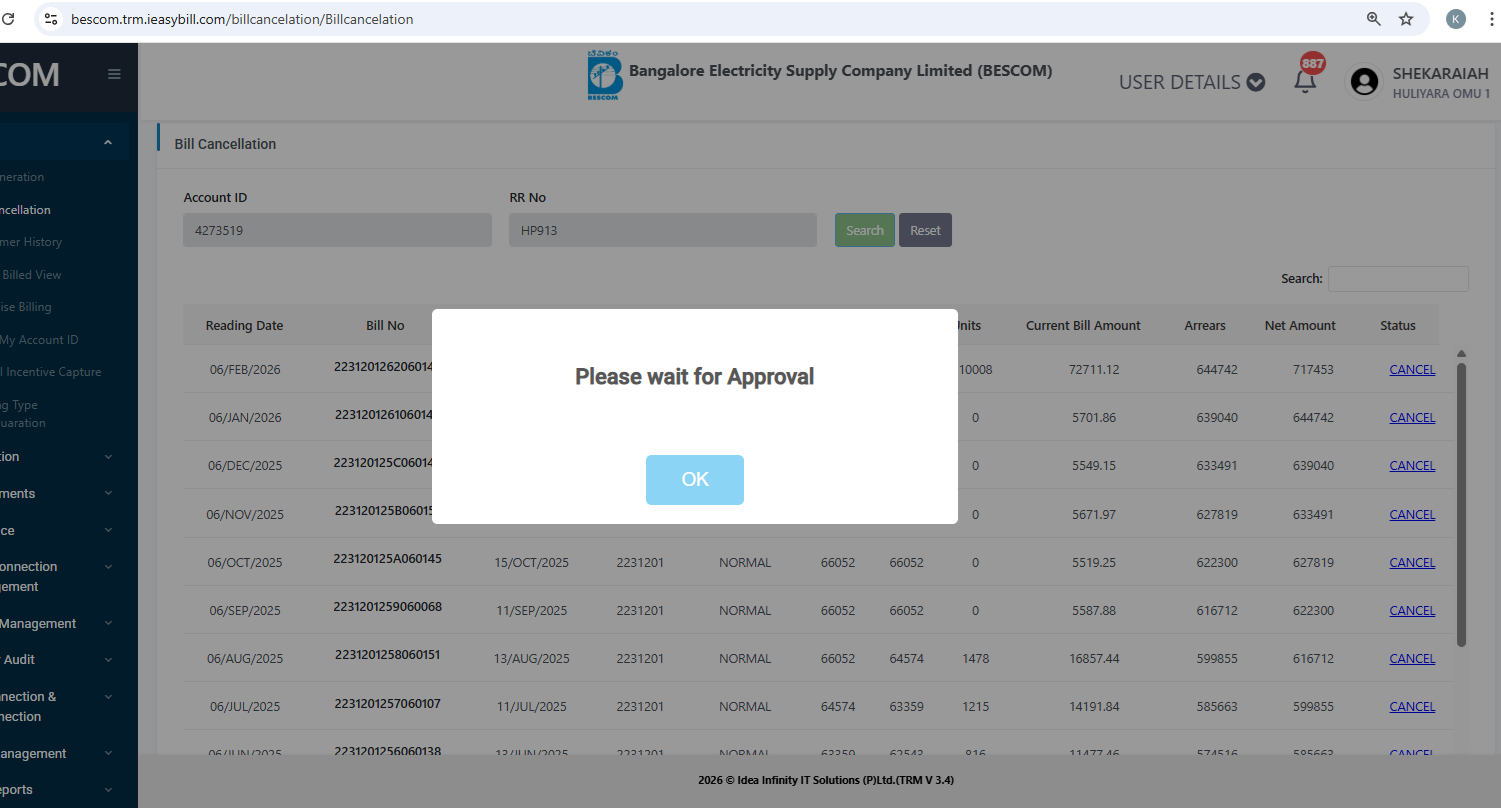Click the user name SHEKARAIAH

point(1441,74)
